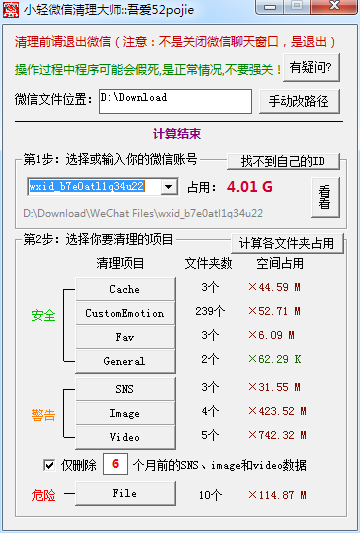Focus the 微信文件位置 path field
The width and height of the screenshot is (360, 533).
[x=175, y=101]
